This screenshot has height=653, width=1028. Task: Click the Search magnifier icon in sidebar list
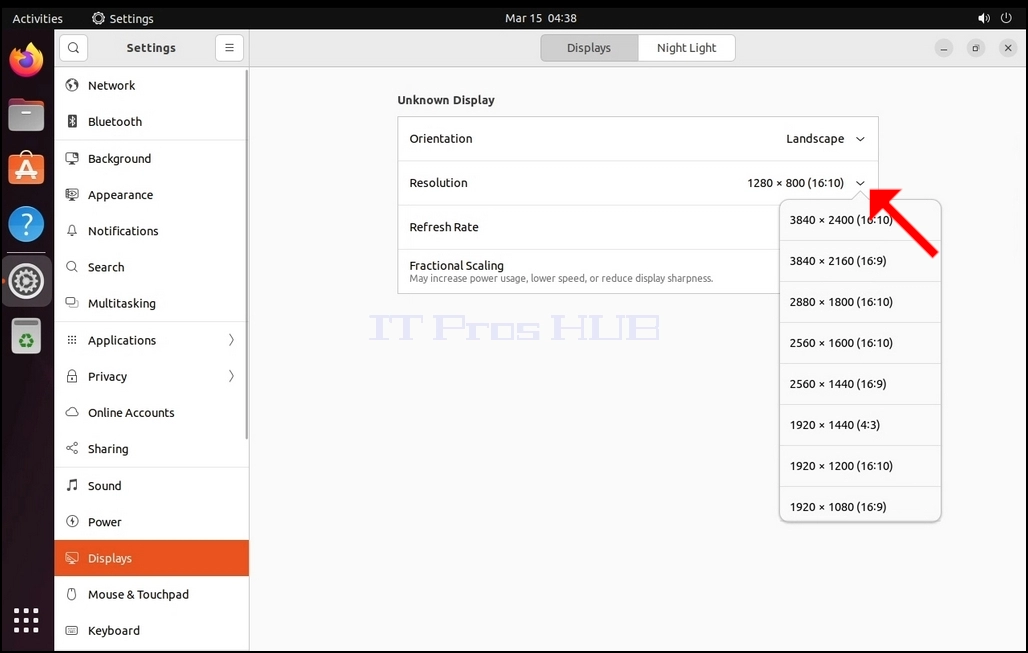(x=72, y=267)
